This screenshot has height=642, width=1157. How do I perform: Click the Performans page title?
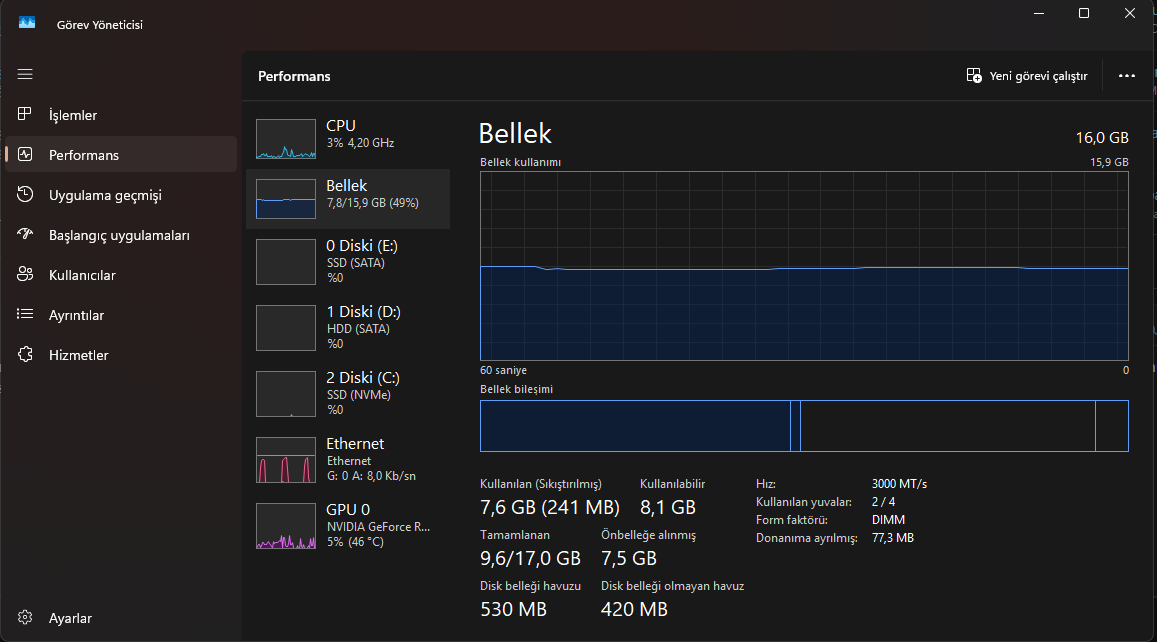(x=294, y=76)
